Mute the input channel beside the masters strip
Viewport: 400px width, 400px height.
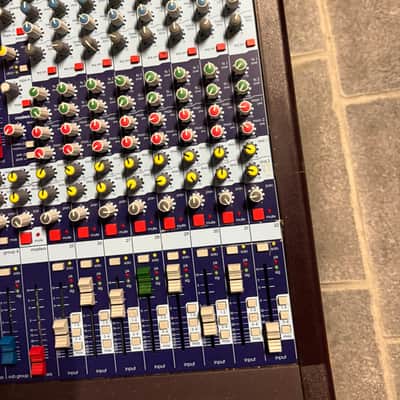(55, 235)
